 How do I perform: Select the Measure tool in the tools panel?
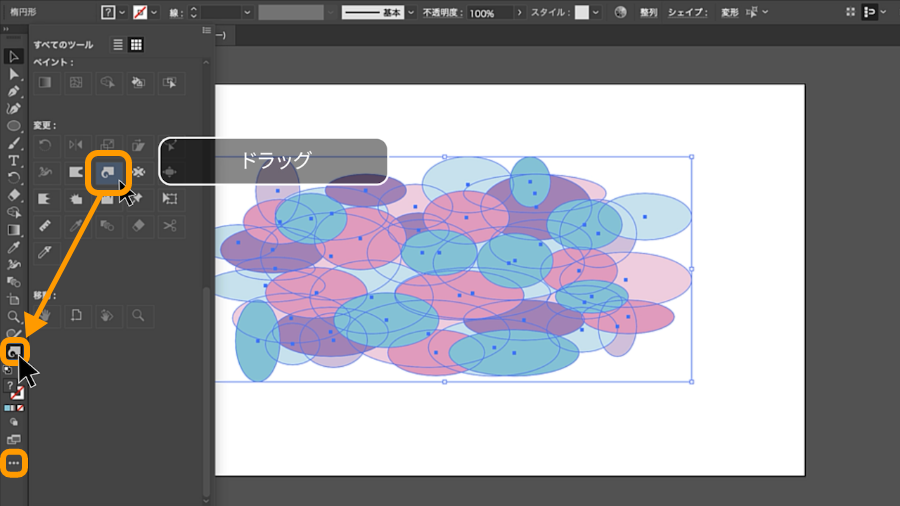coord(45,226)
